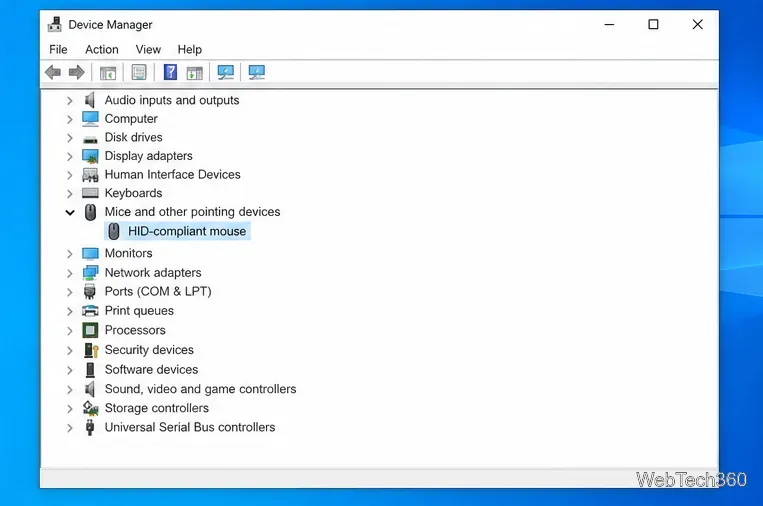Viewport: 763px width, 506px height.
Task: Close the Device Manager window
Action: pos(697,24)
